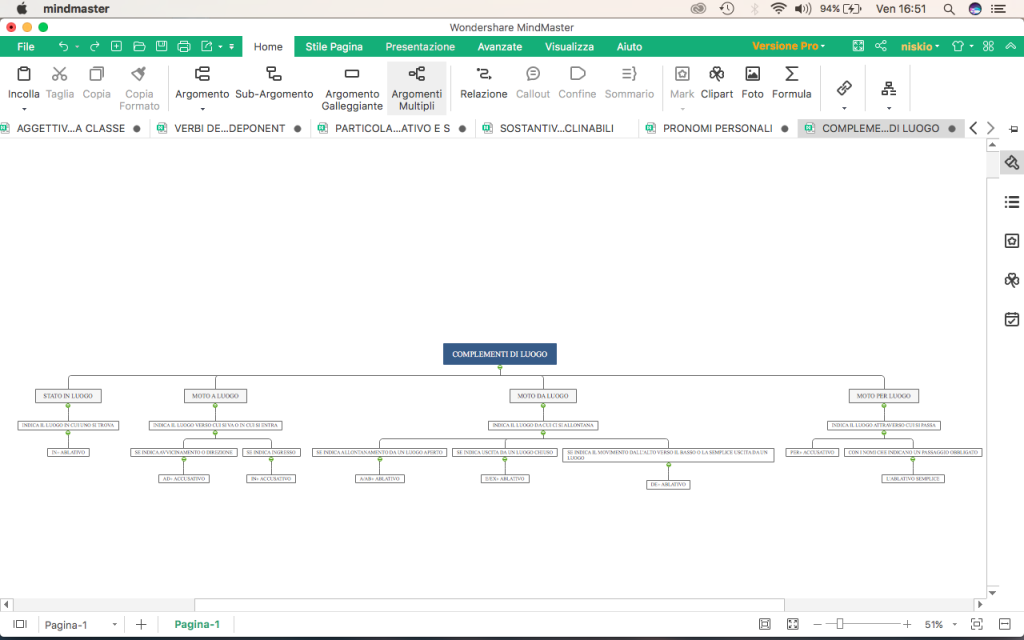
Task: Open the Pagina-1 page dropdown
Action: pos(113,624)
